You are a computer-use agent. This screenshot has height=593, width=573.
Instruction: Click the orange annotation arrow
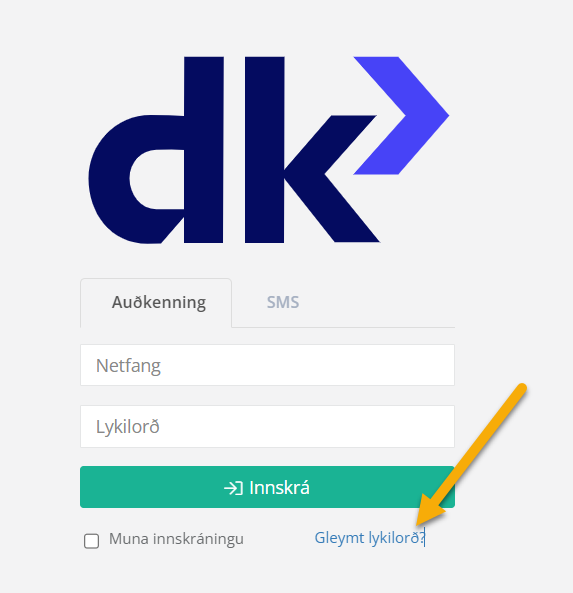tap(471, 455)
